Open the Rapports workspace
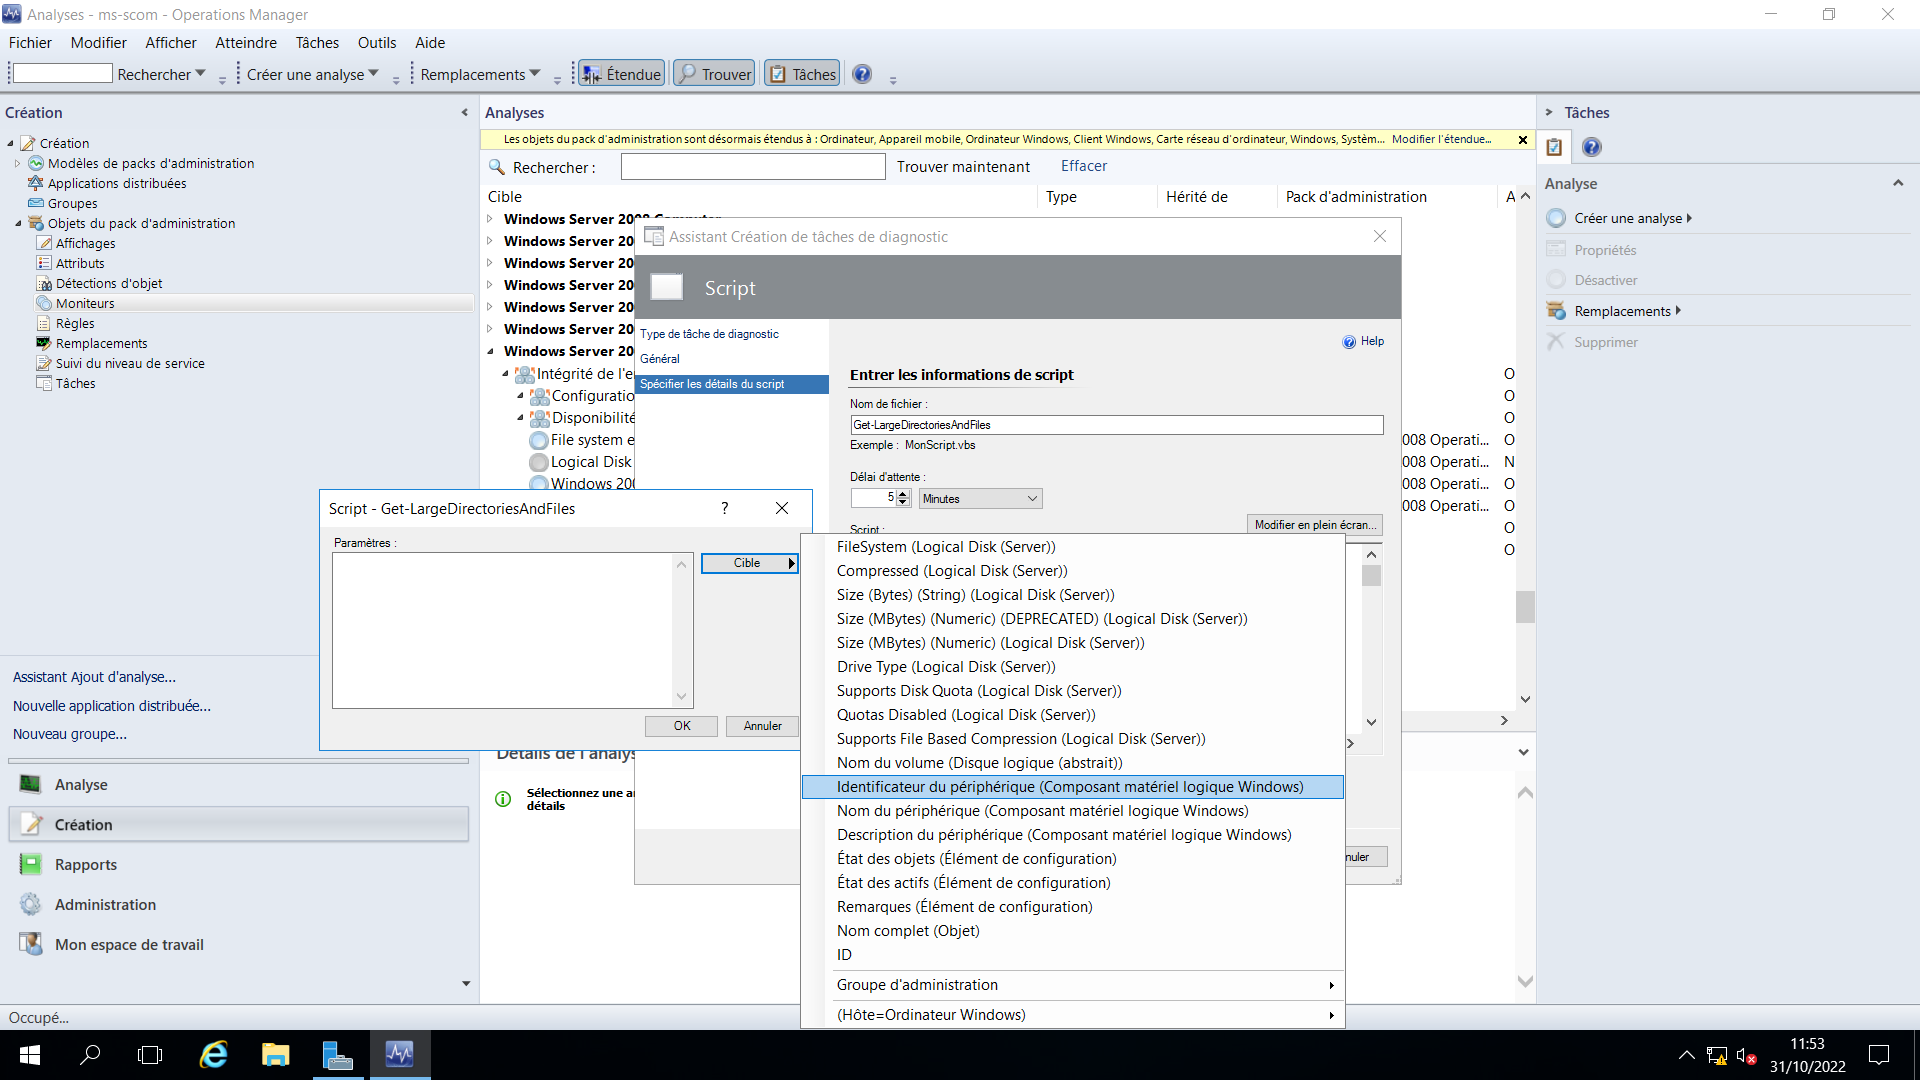1920x1080 pixels. tap(85, 864)
